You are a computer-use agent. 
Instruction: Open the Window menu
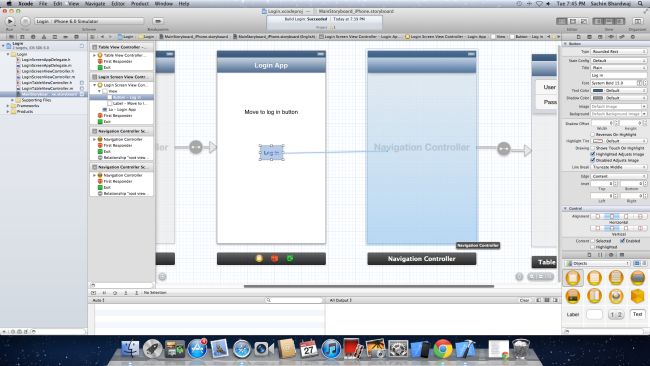click(164, 4)
